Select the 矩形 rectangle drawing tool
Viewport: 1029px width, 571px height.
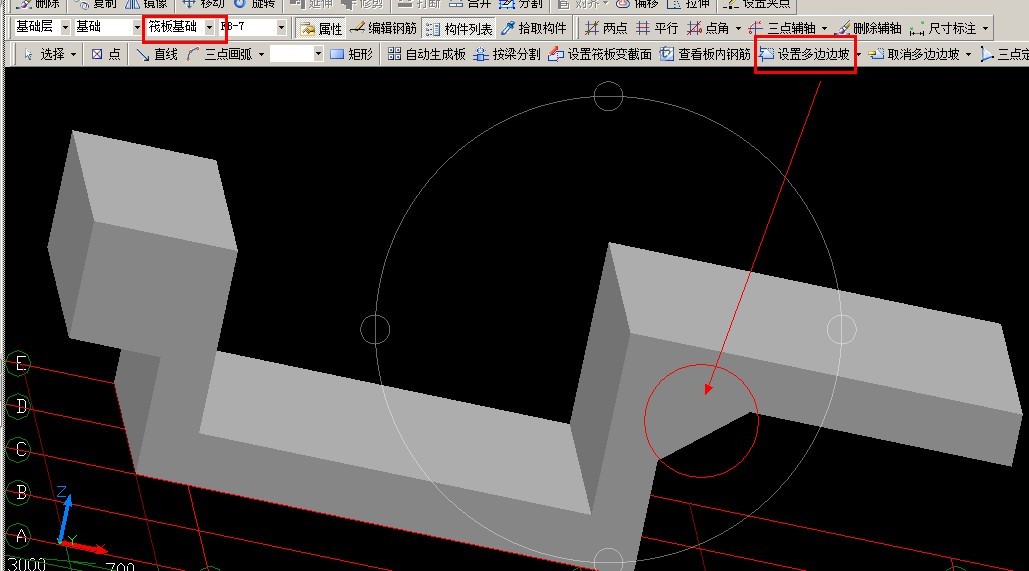[351, 54]
